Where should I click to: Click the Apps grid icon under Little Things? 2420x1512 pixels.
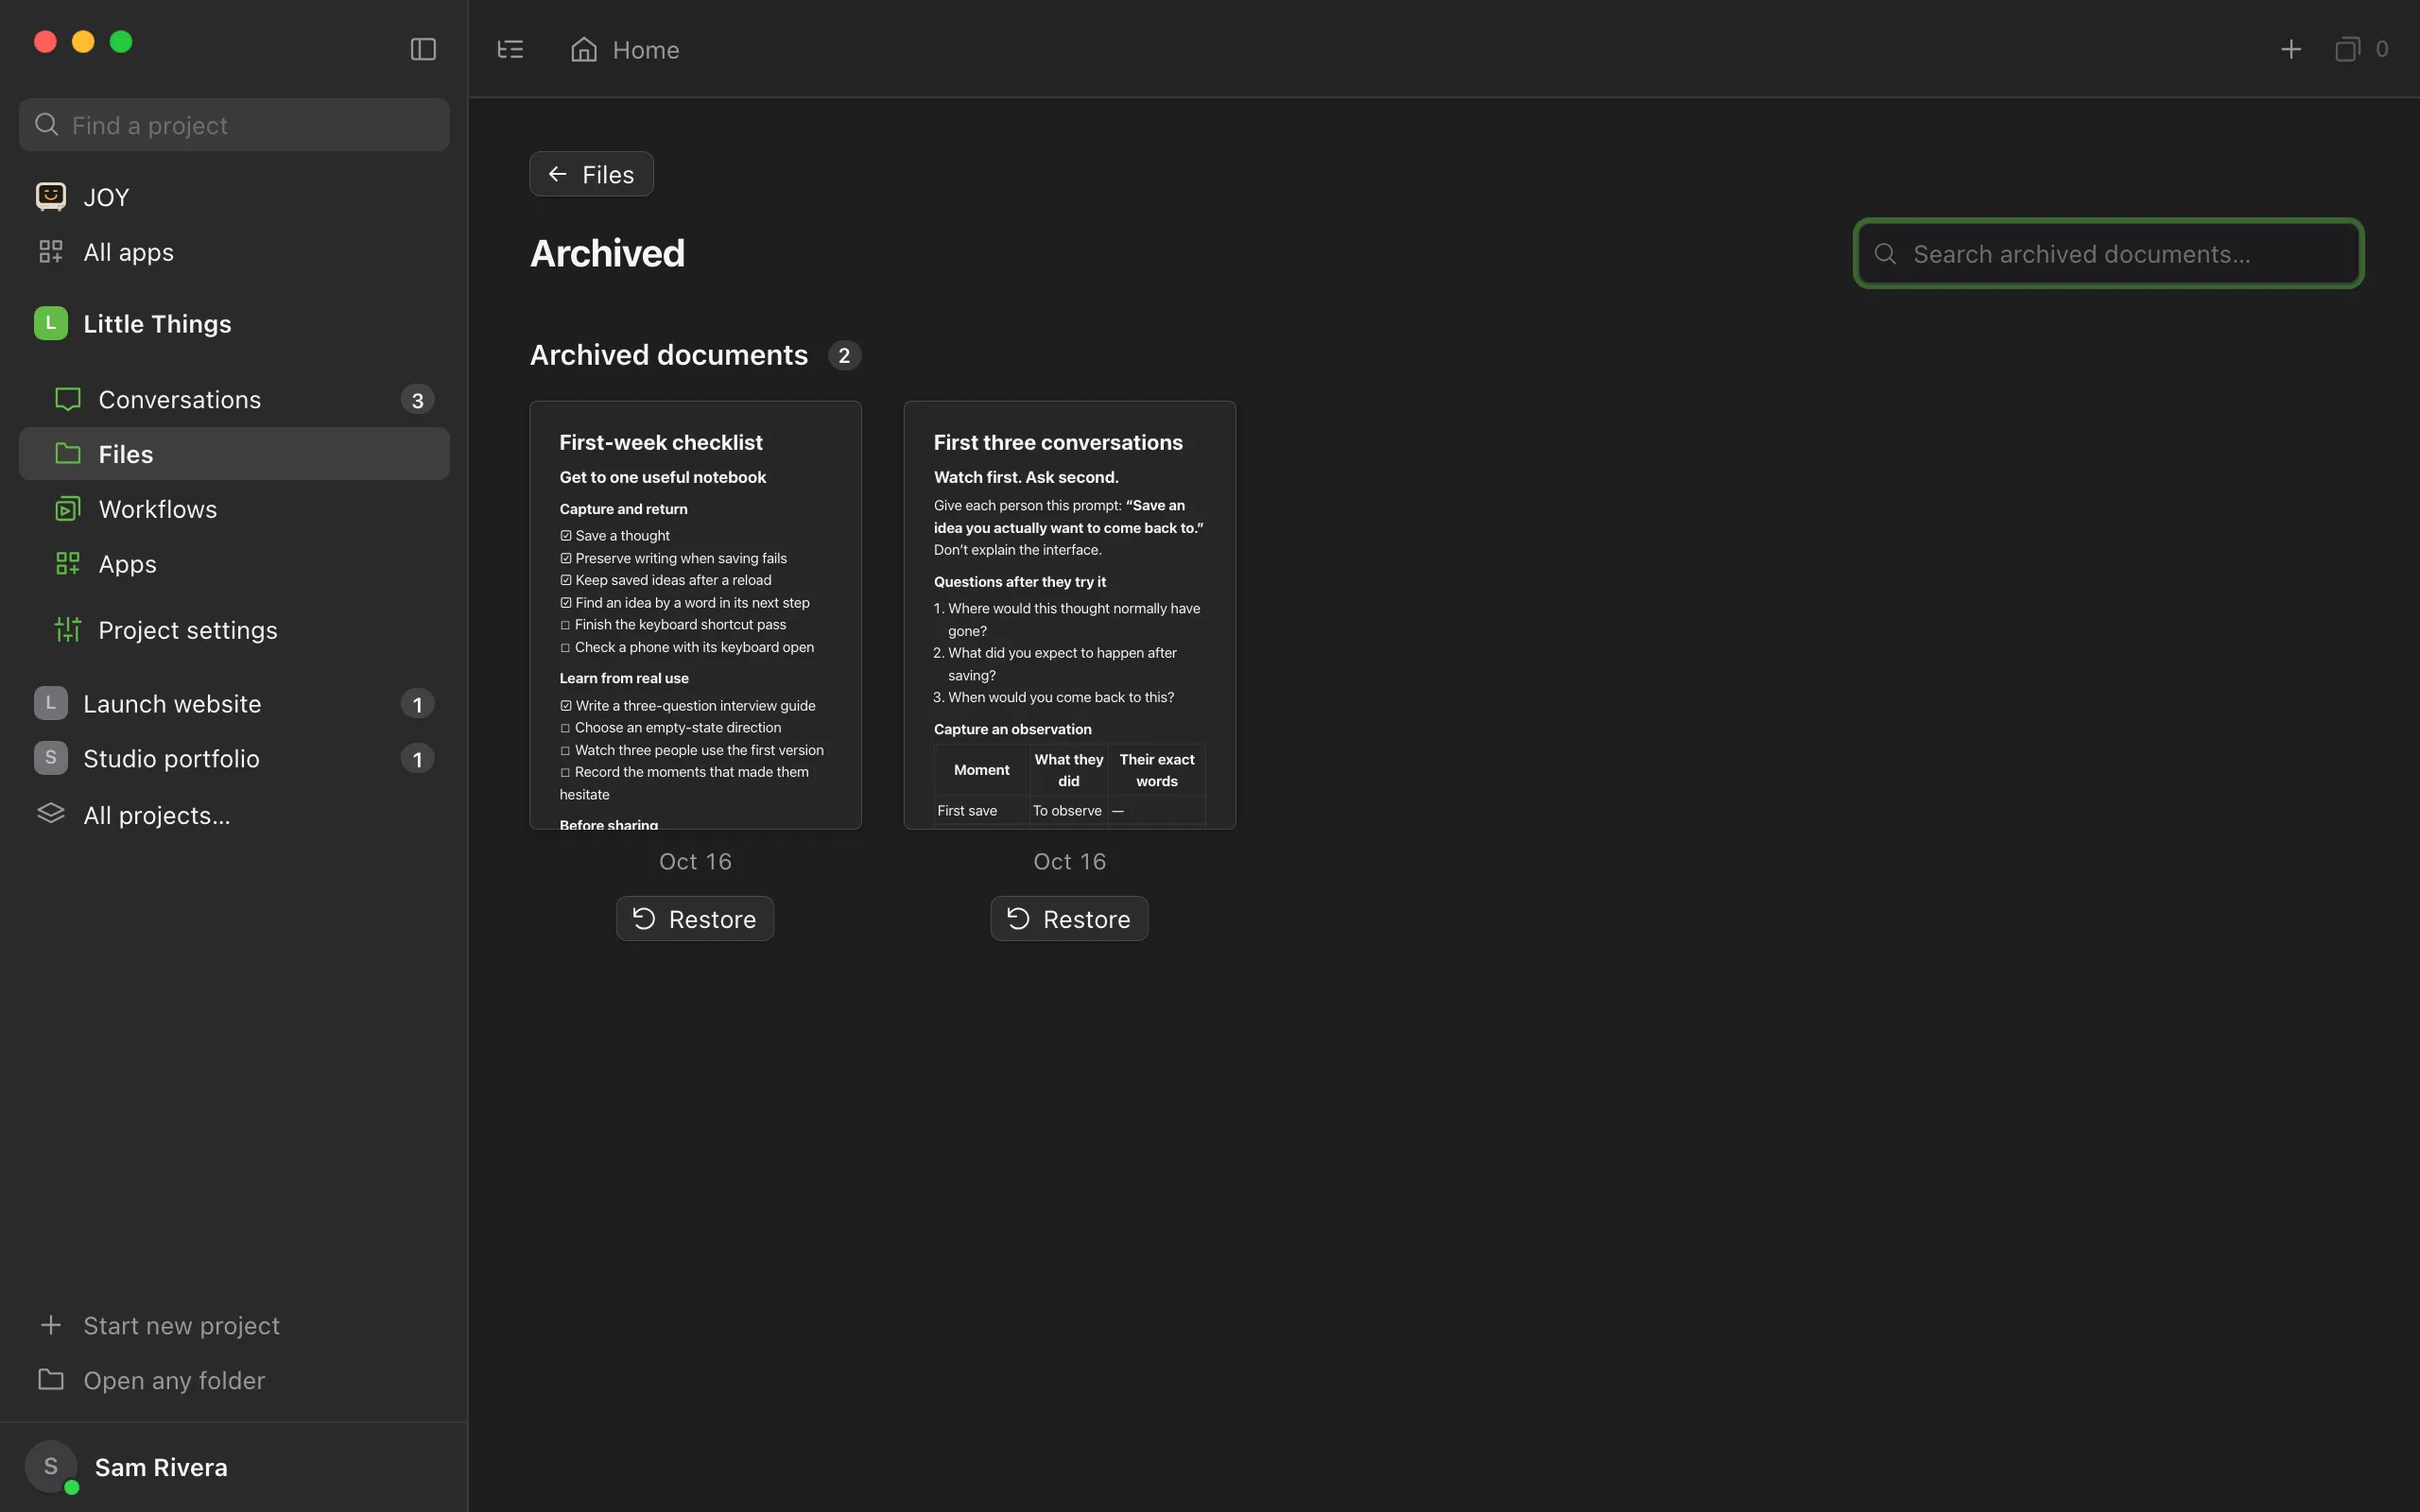click(68, 564)
